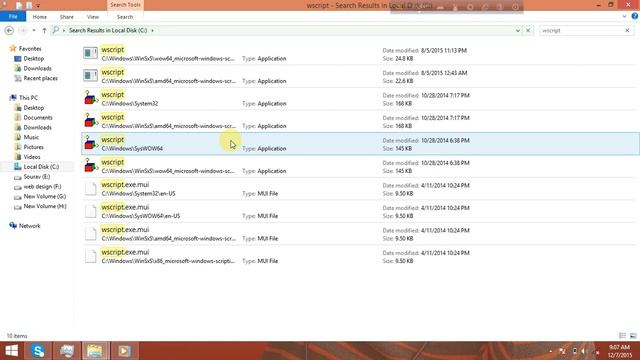The image size is (640, 360).
Task: Open Recent places in Favorites
Action: tap(40, 78)
